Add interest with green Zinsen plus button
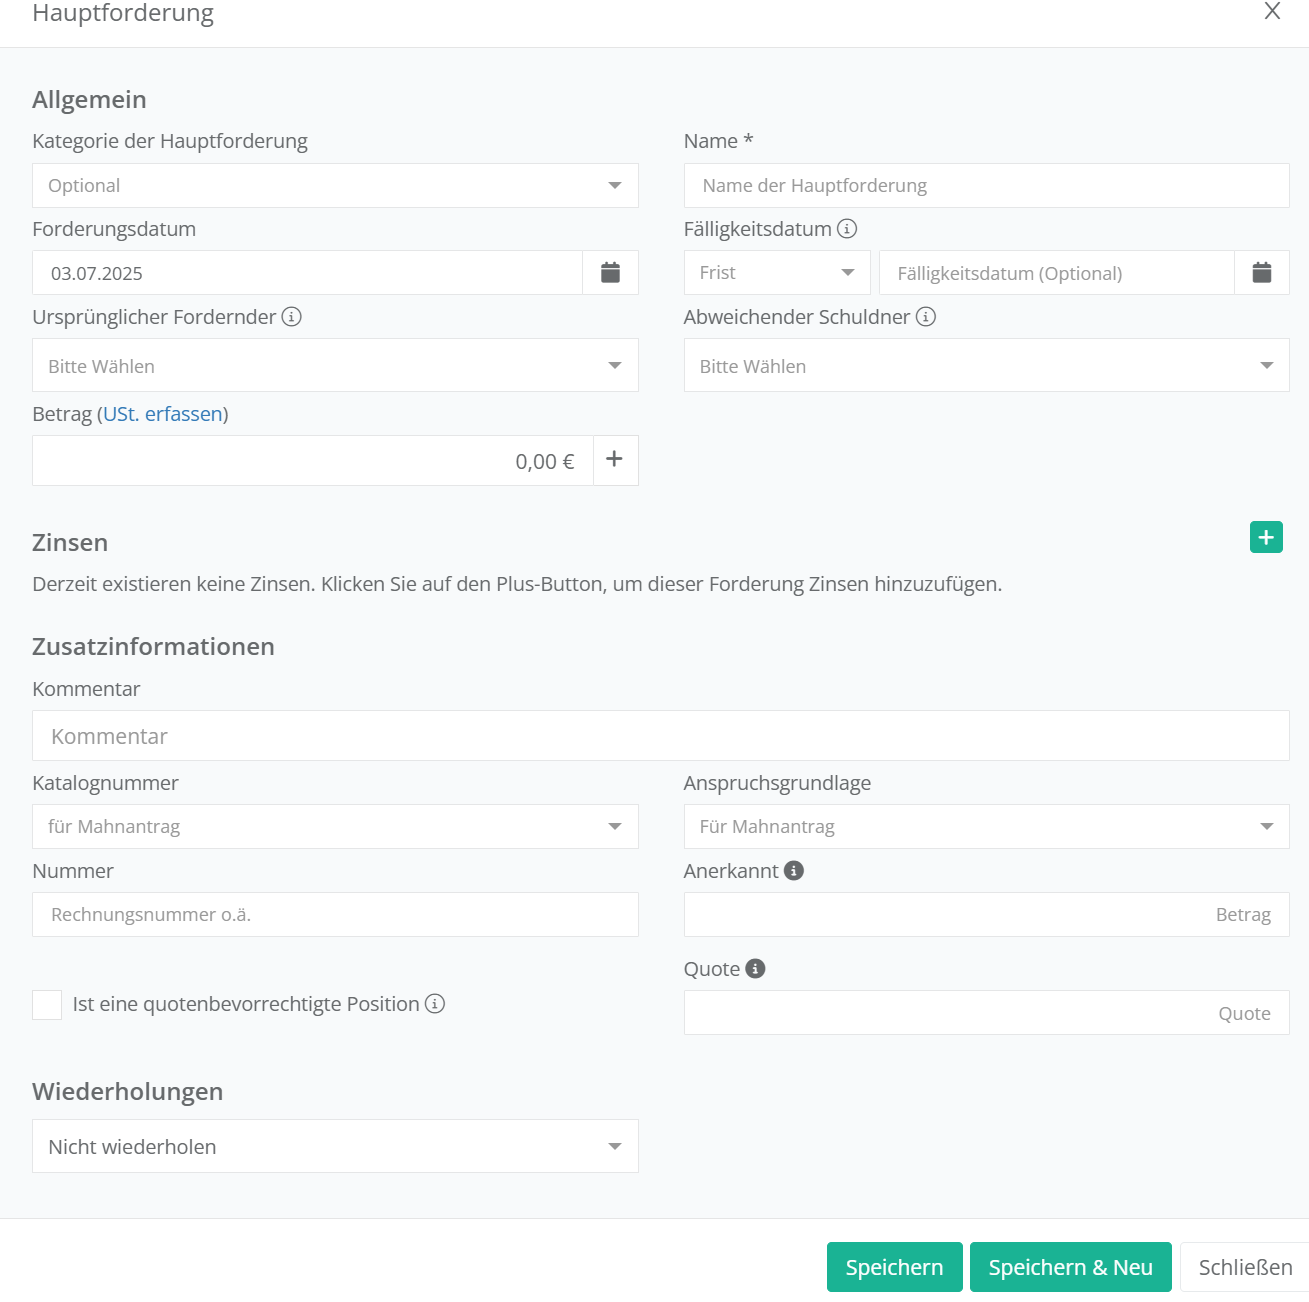Viewport: 1309px width, 1302px height. 1265,538
